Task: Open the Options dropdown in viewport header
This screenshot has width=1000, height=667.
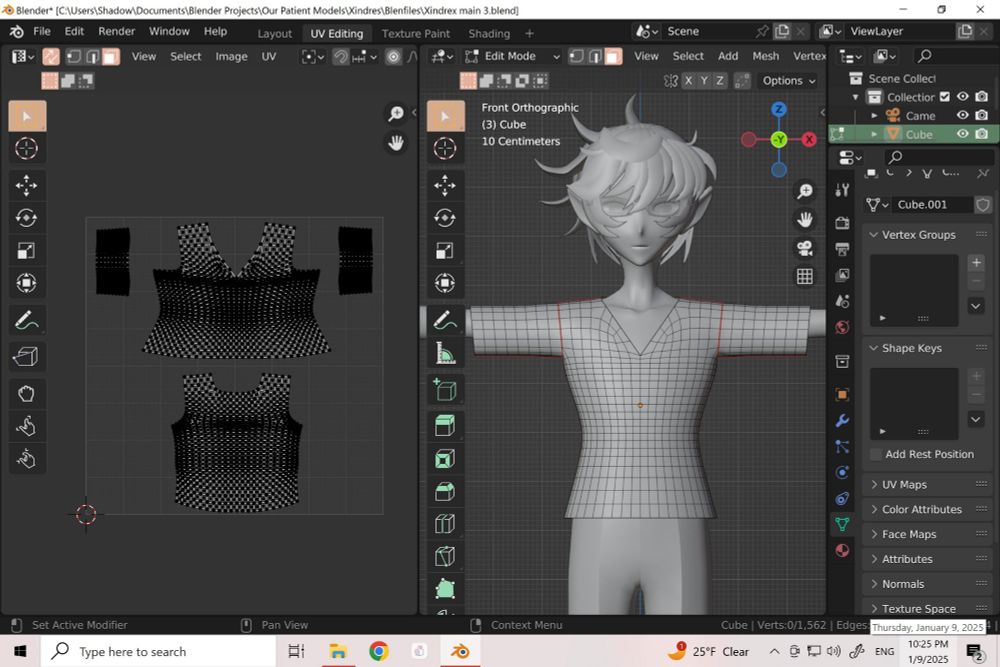Action: 788,80
